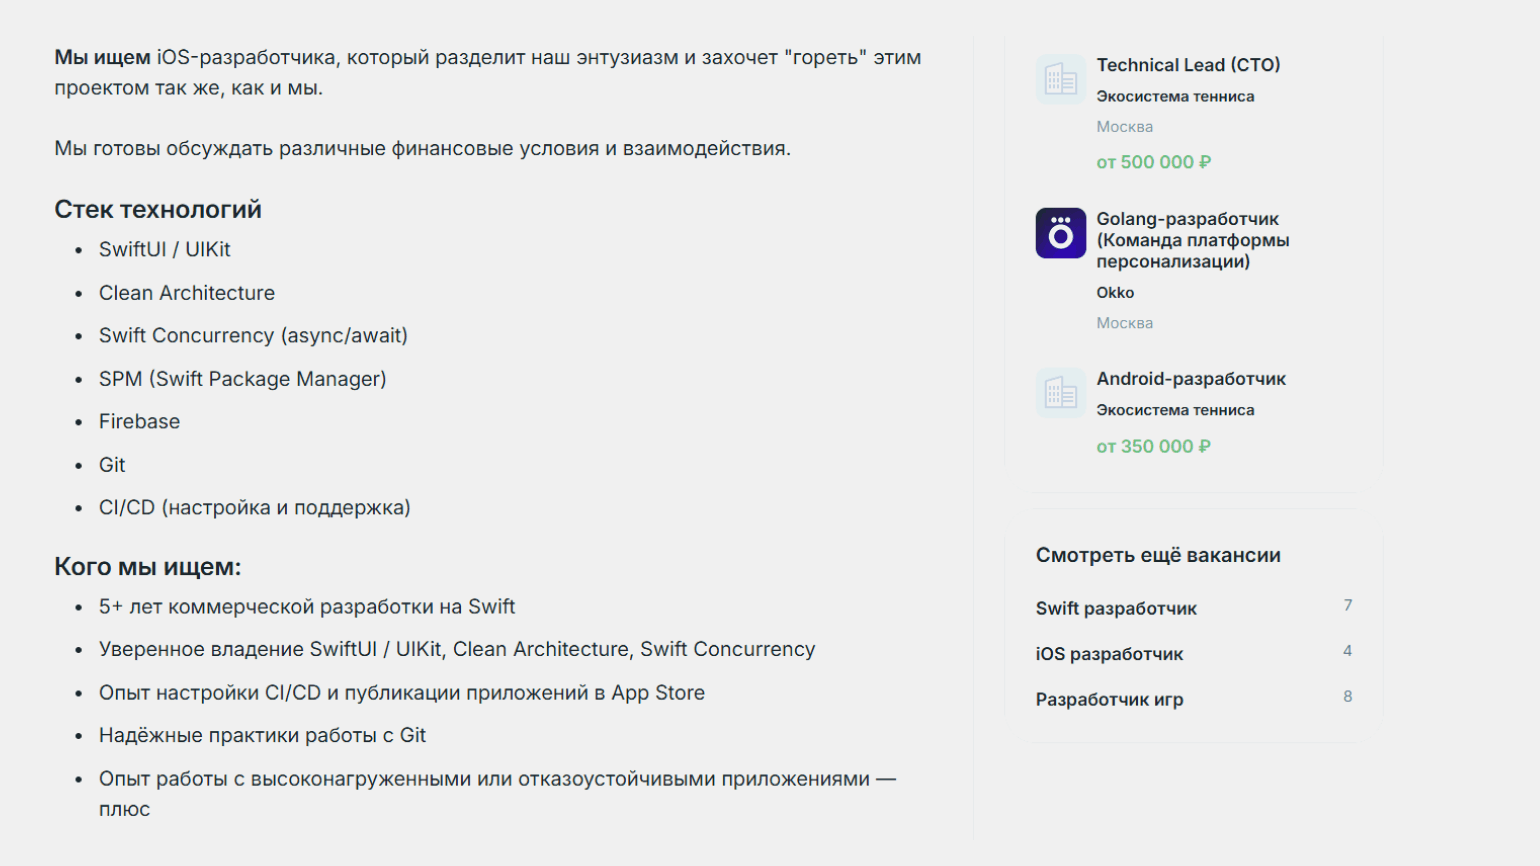Click the Swift разработчик count 7
The width and height of the screenshot is (1540, 866).
click(x=1347, y=605)
